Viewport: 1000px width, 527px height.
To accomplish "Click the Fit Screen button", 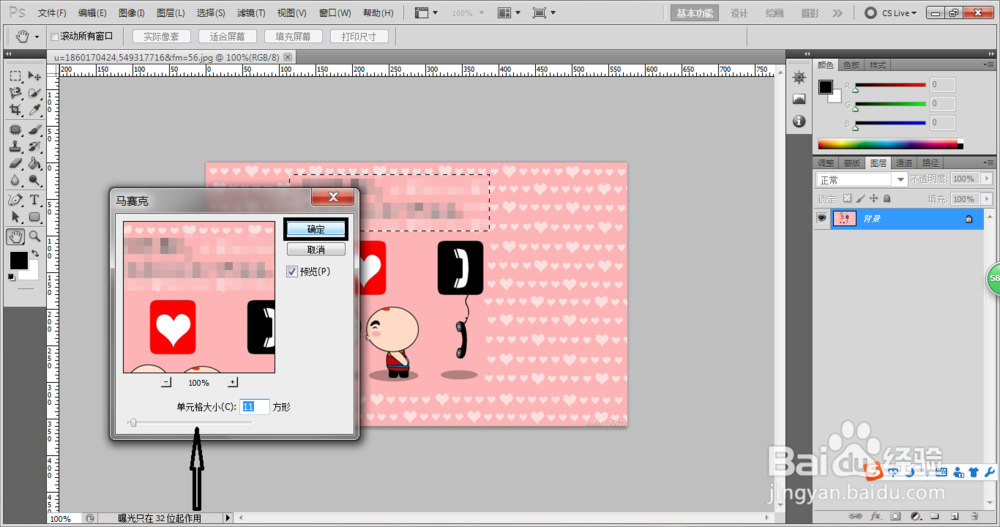I will point(227,36).
